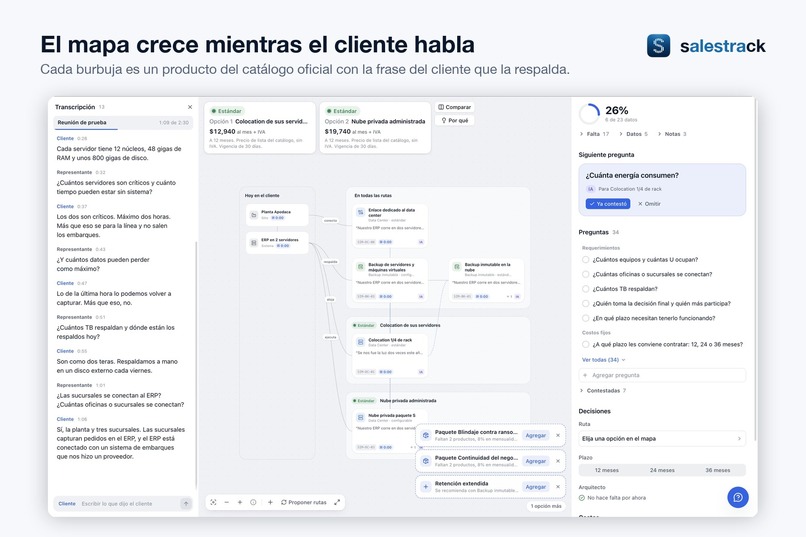
Task: Show the 1 opción más pill
Action: tap(546, 506)
